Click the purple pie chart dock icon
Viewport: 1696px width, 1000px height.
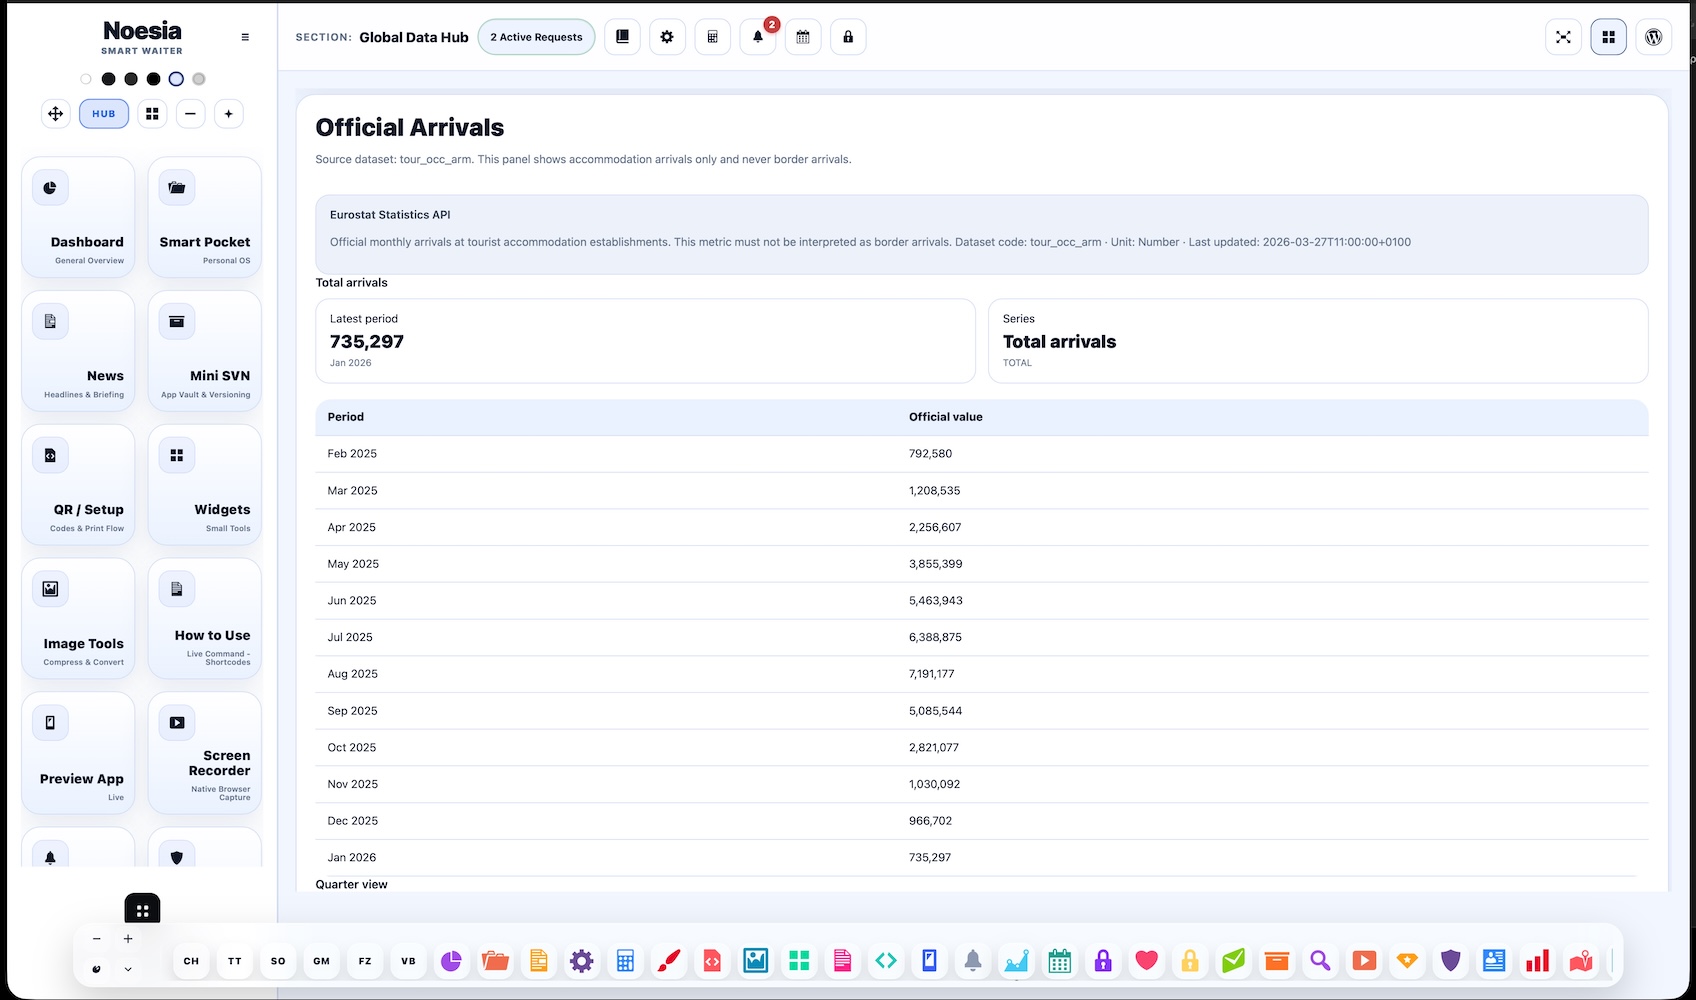[451, 961]
